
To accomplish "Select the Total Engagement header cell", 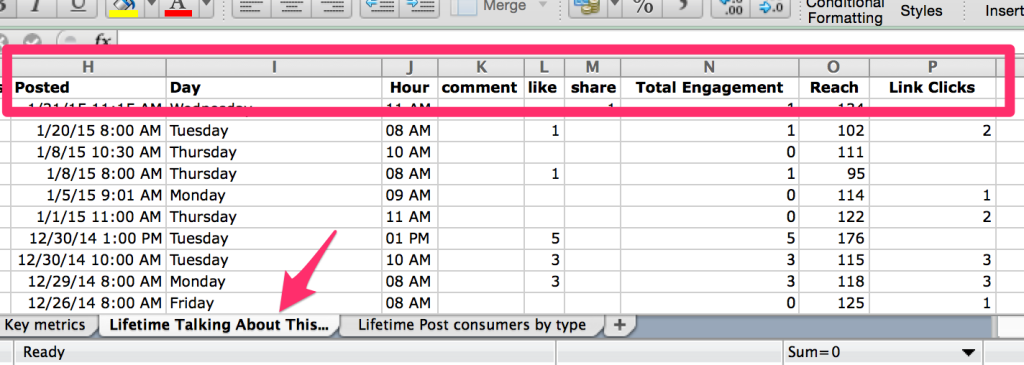I will 709,87.
